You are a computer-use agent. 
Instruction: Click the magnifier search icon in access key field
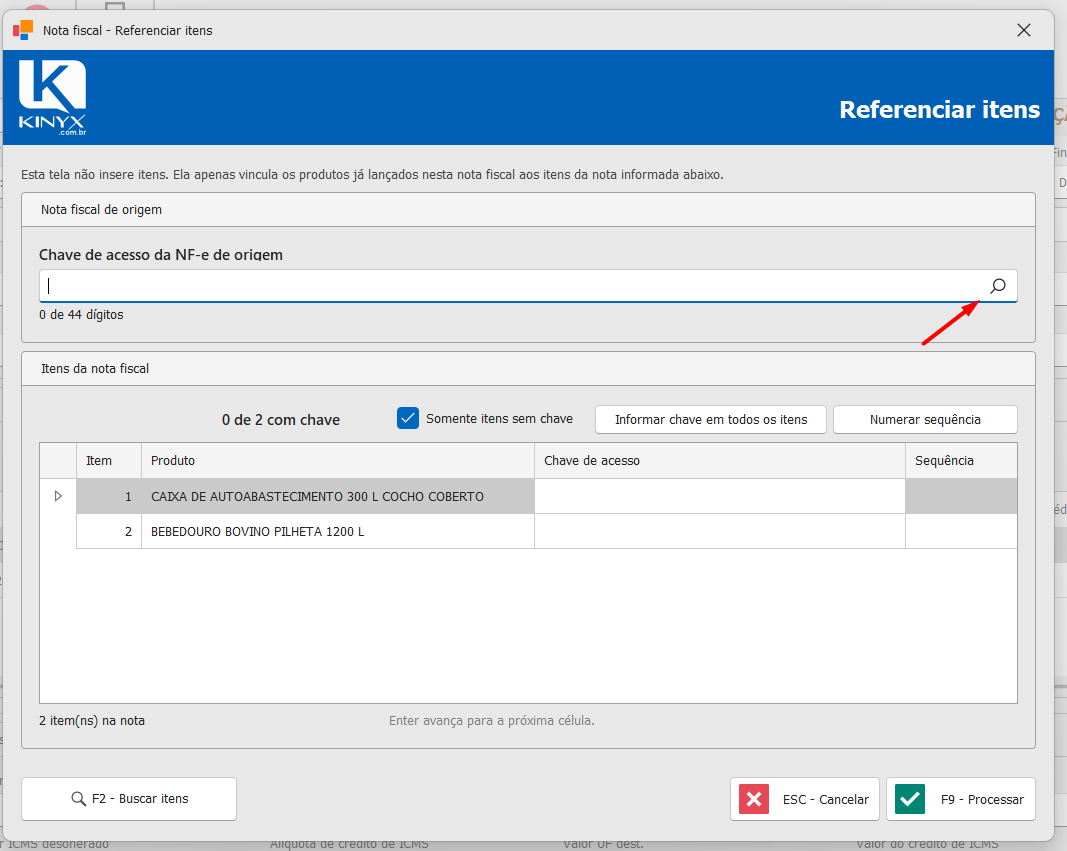coord(998,286)
